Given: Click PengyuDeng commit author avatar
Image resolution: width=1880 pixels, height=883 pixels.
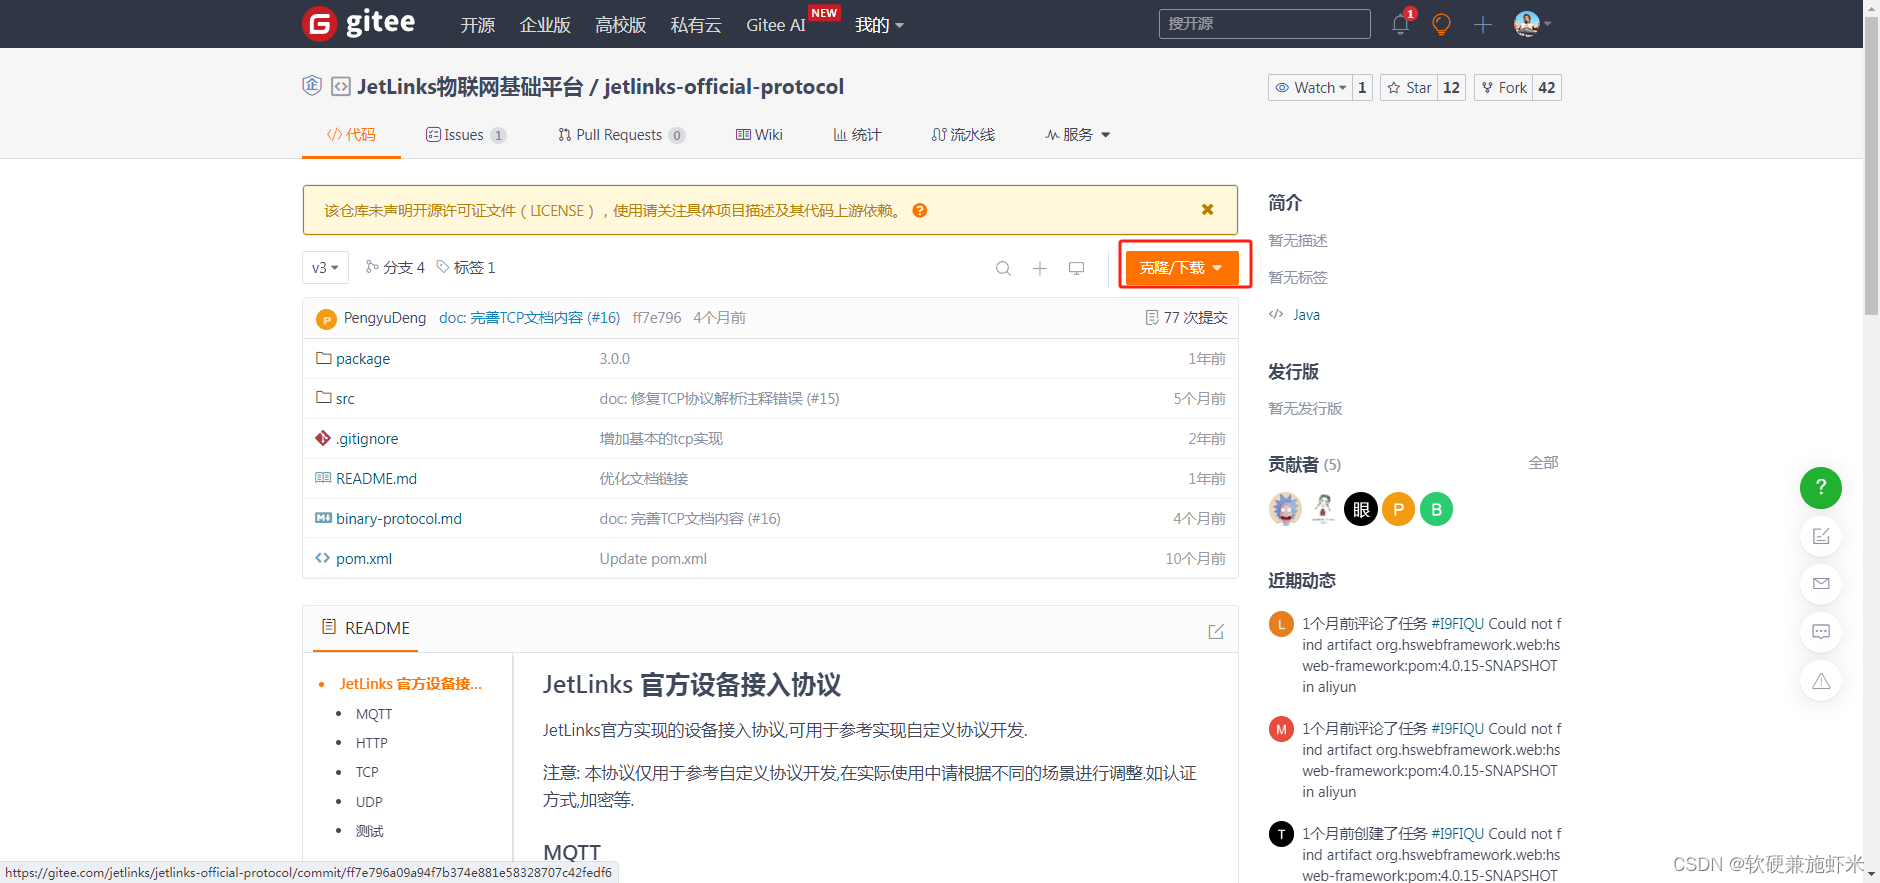Looking at the screenshot, I should (326, 319).
